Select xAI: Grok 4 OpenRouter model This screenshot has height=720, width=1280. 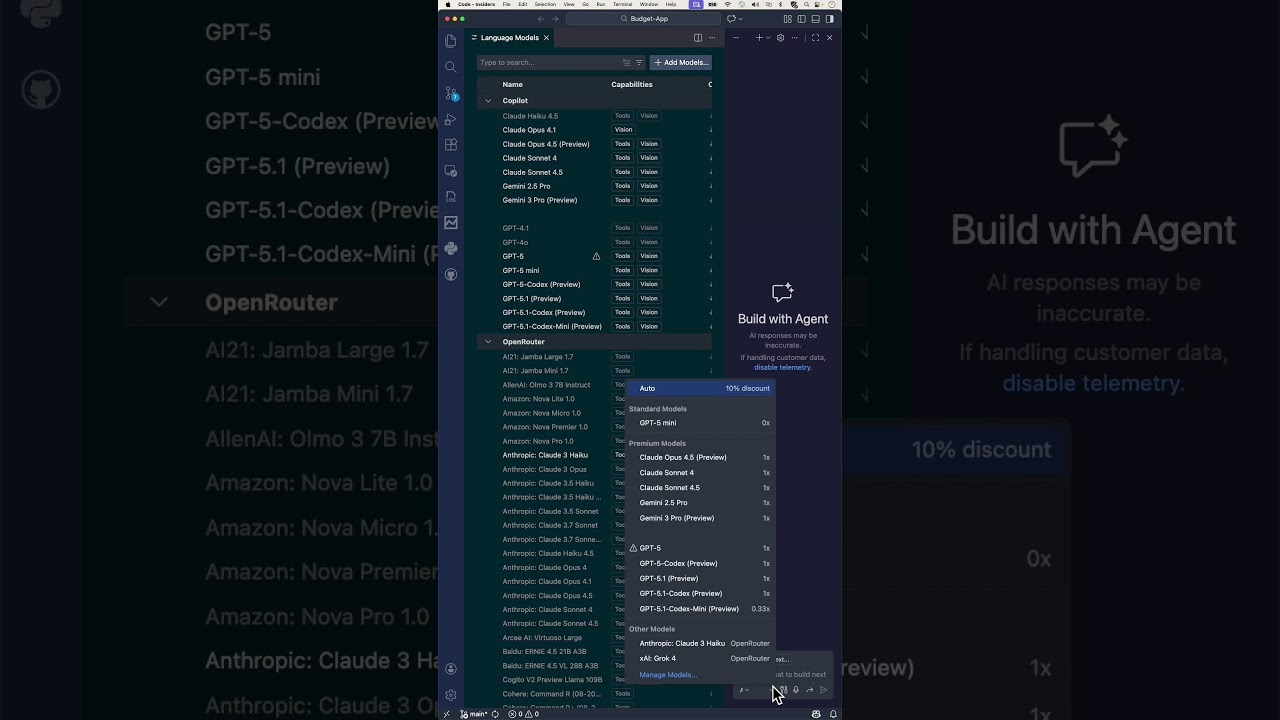point(701,659)
